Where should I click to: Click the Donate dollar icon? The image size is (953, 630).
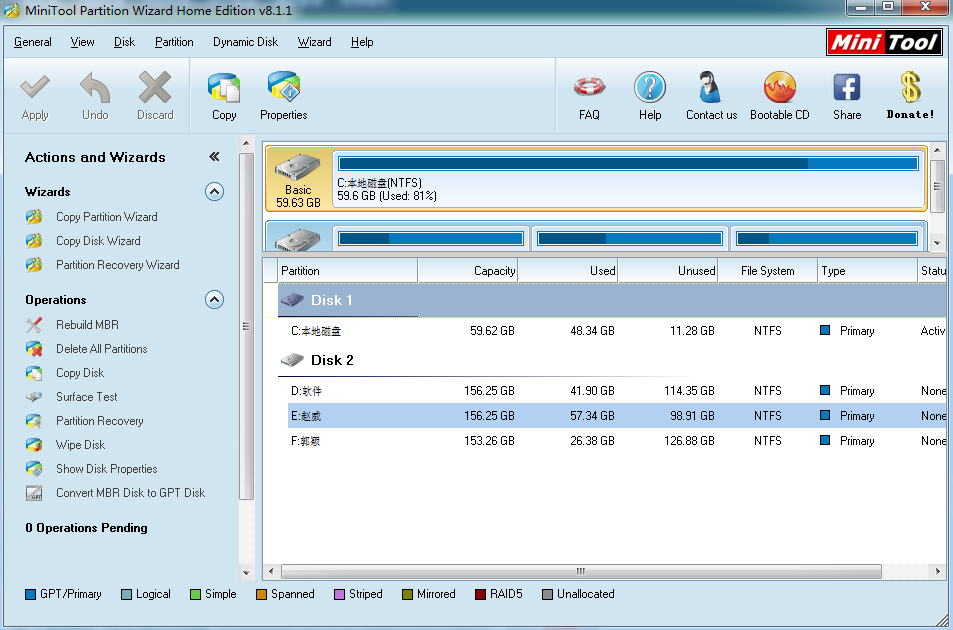point(910,87)
